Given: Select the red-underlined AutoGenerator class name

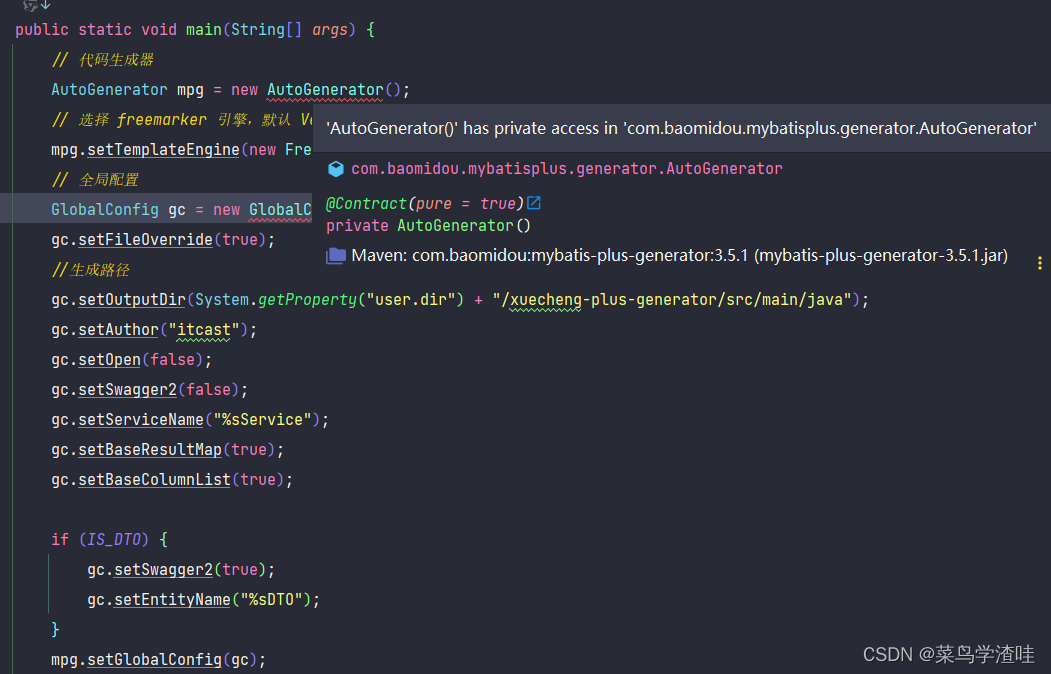Looking at the screenshot, I should (320, 89).
